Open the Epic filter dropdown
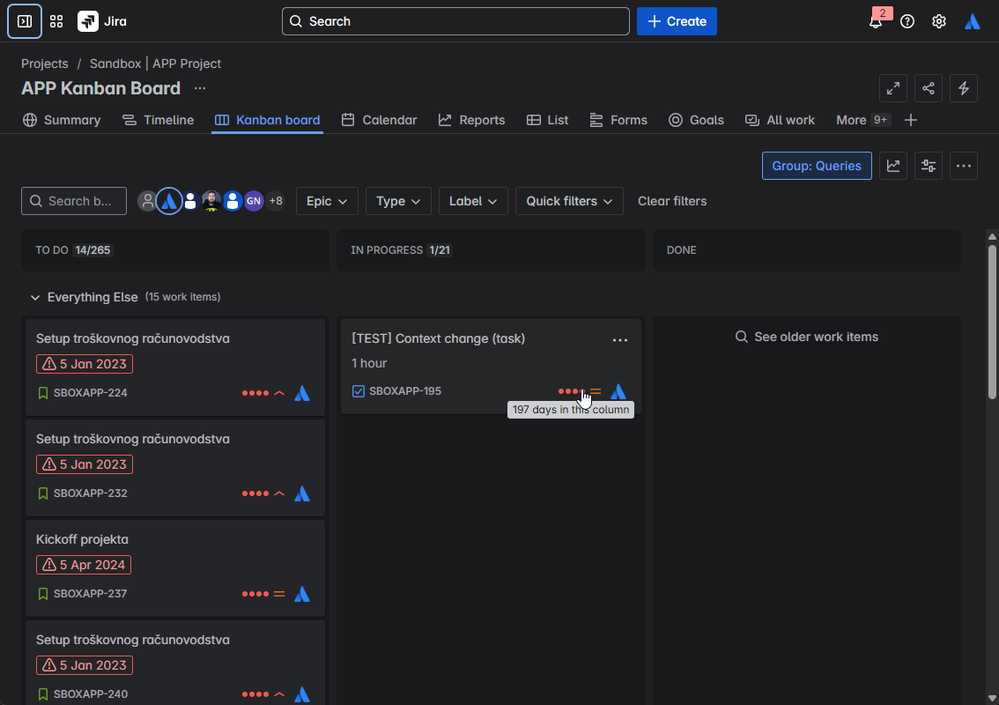The image size is (999, 705). pyautogui.click(x=327, y=201)
